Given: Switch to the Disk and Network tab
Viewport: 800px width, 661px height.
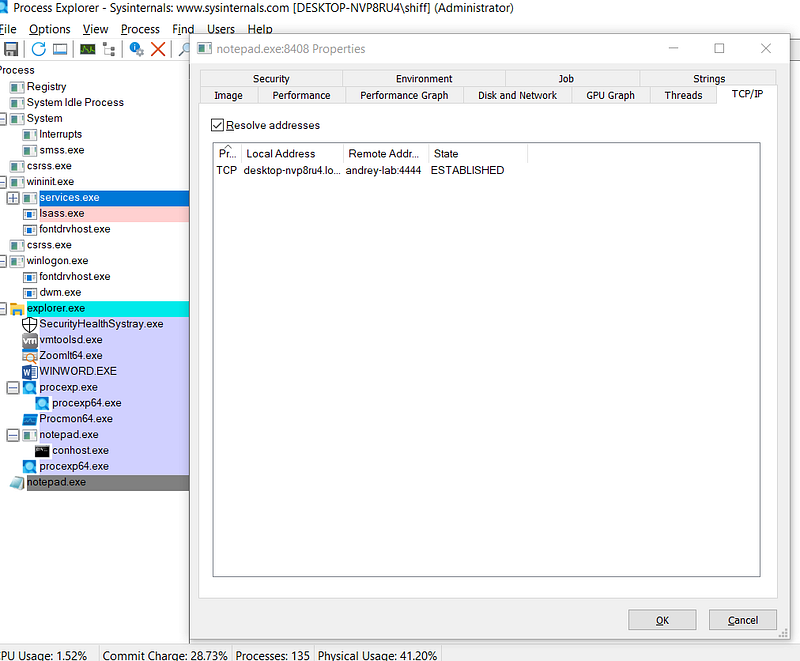Looking at the screenshot, I should click(x=517, y=95).
